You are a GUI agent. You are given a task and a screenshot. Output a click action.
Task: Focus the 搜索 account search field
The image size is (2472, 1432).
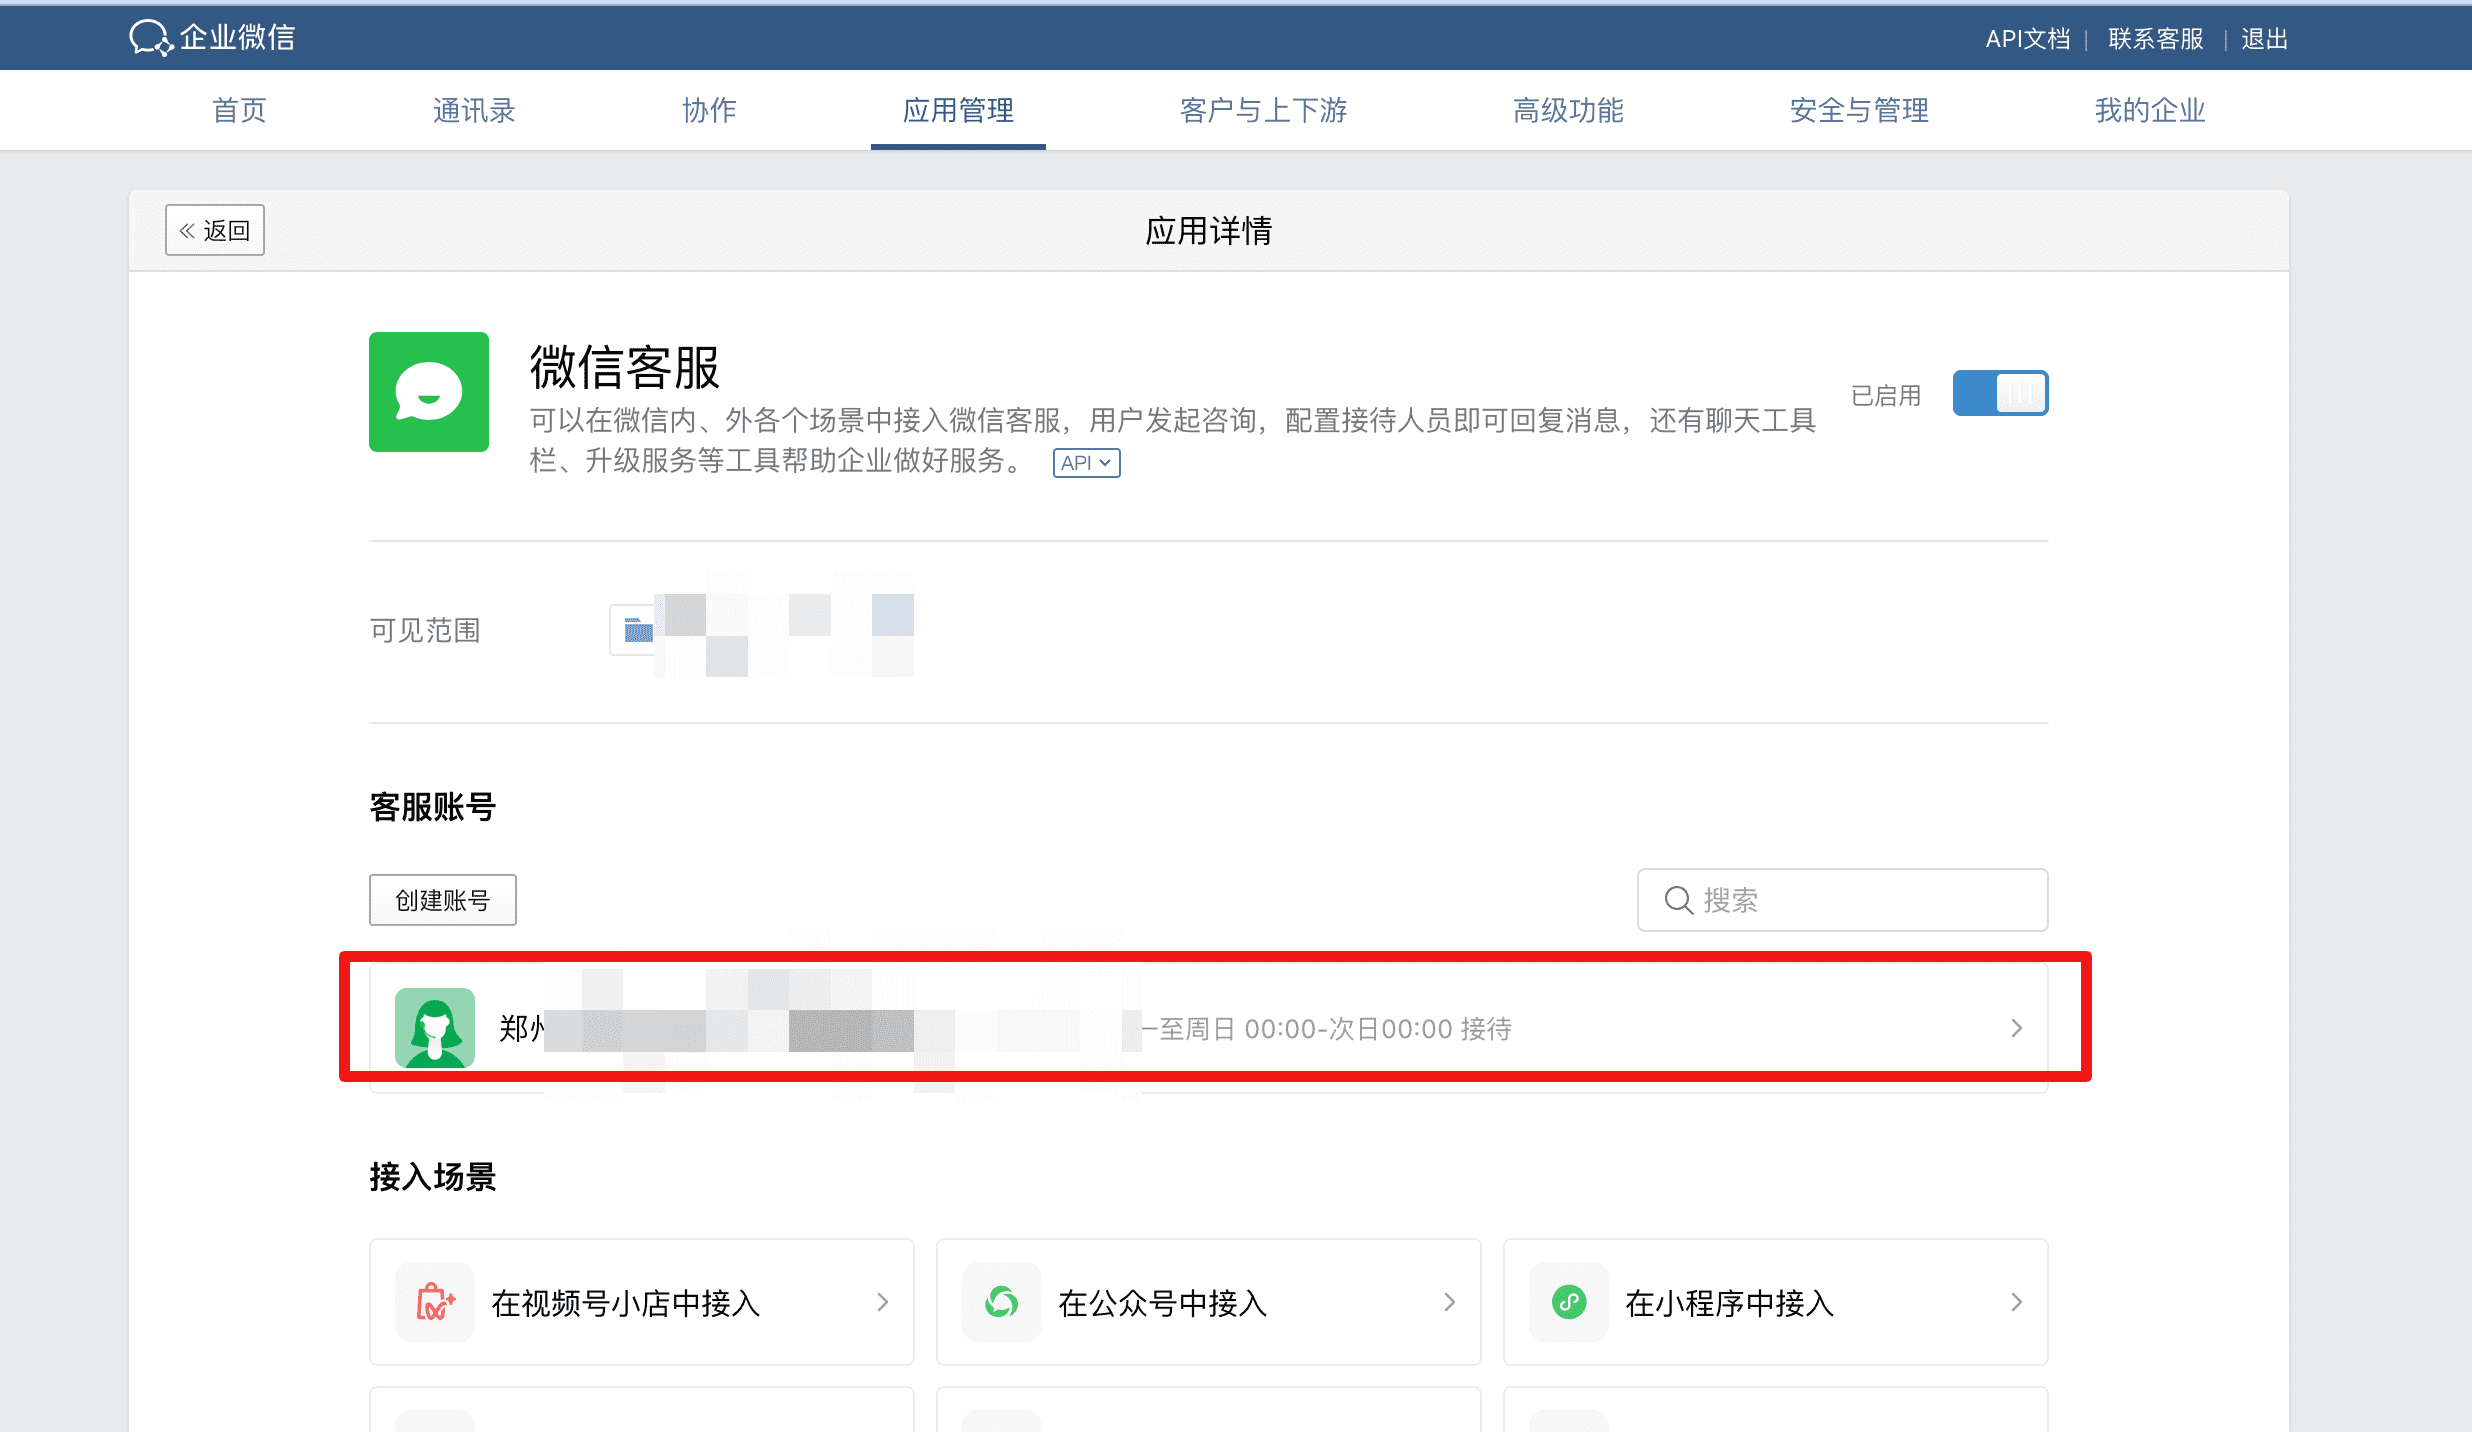tap(1860, 900)
